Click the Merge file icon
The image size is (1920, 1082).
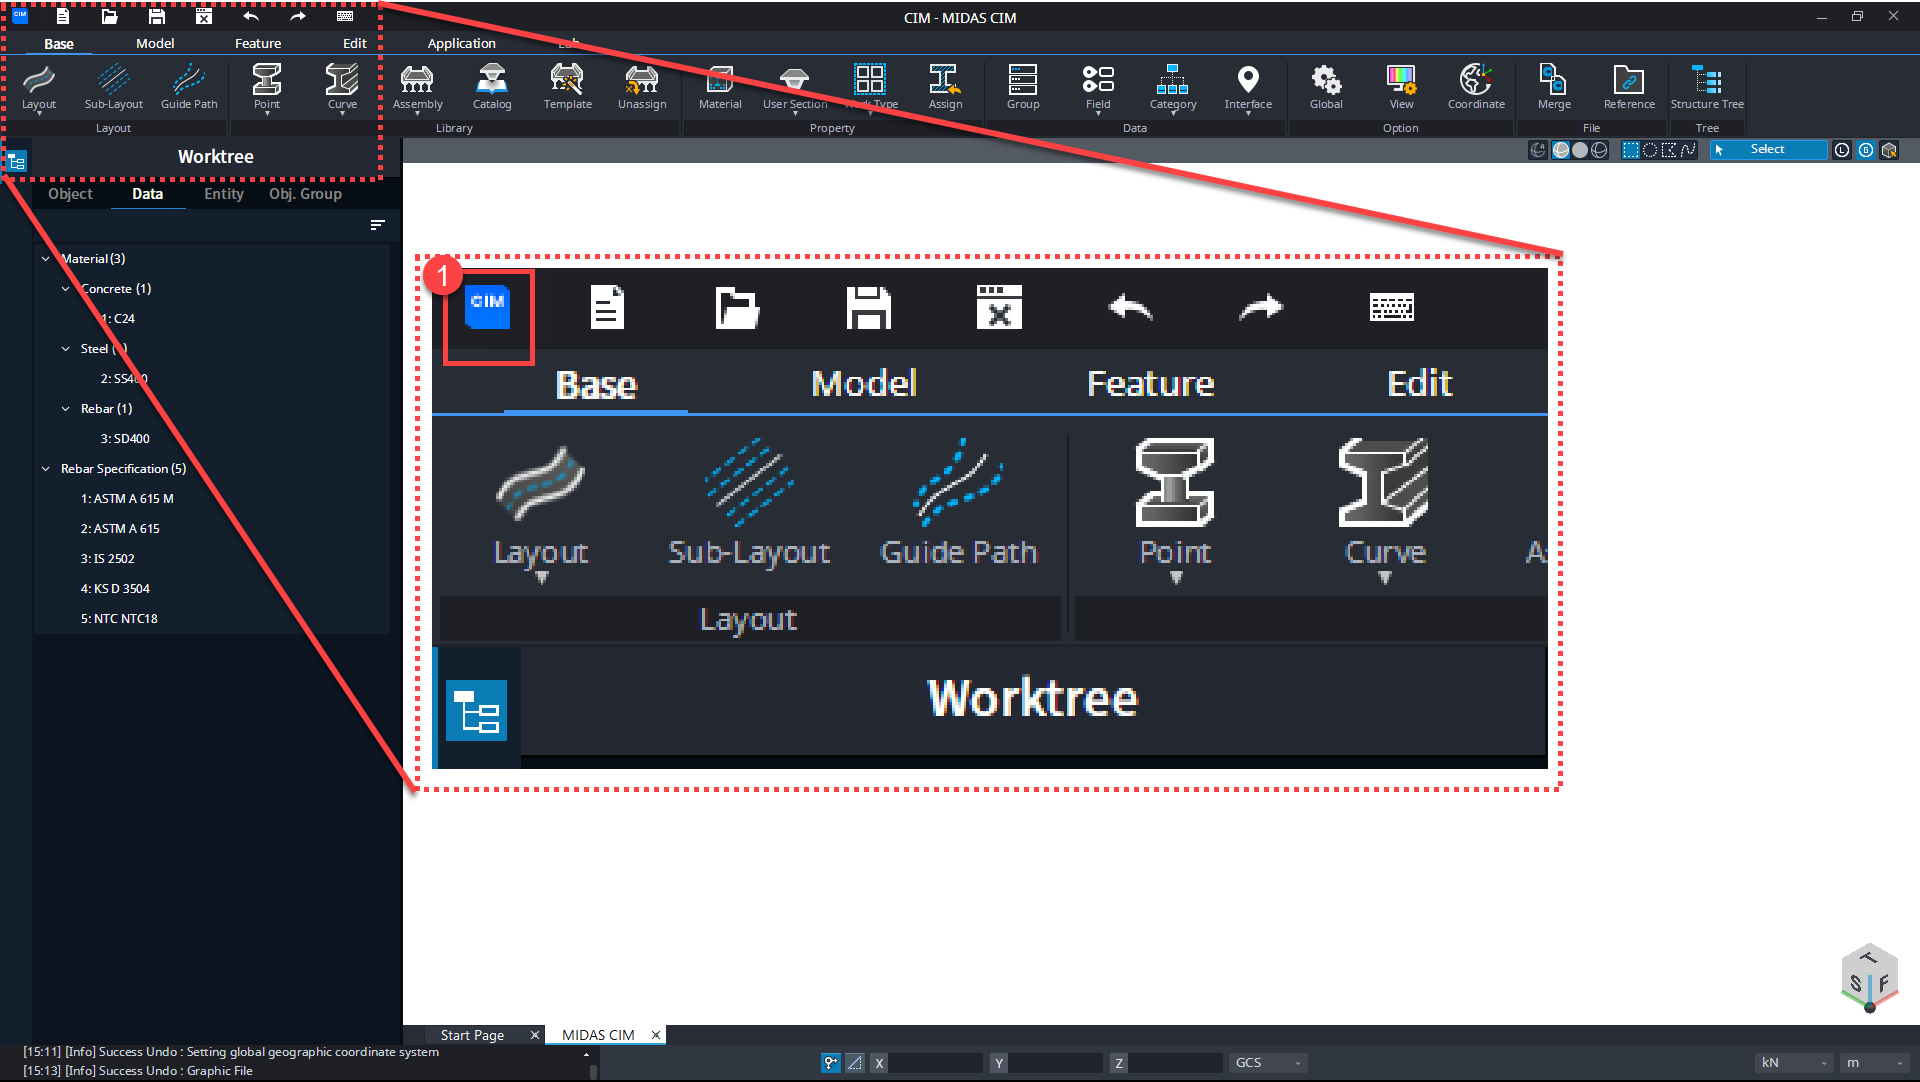tap(1554, 79)
